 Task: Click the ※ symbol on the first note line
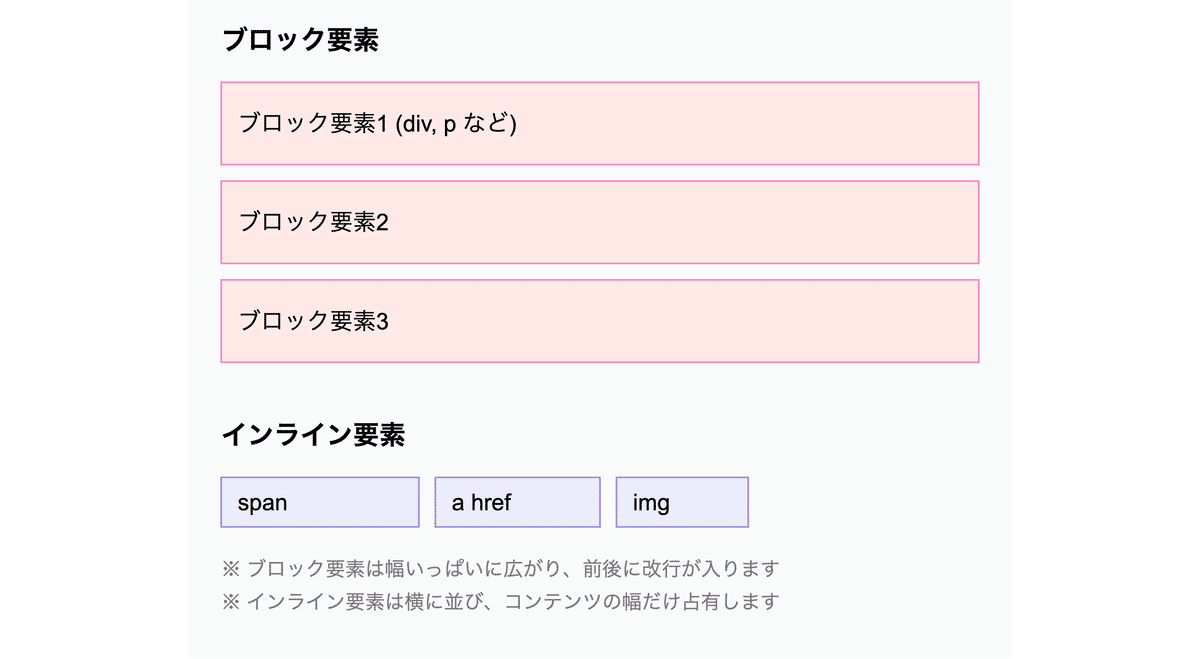231,569
